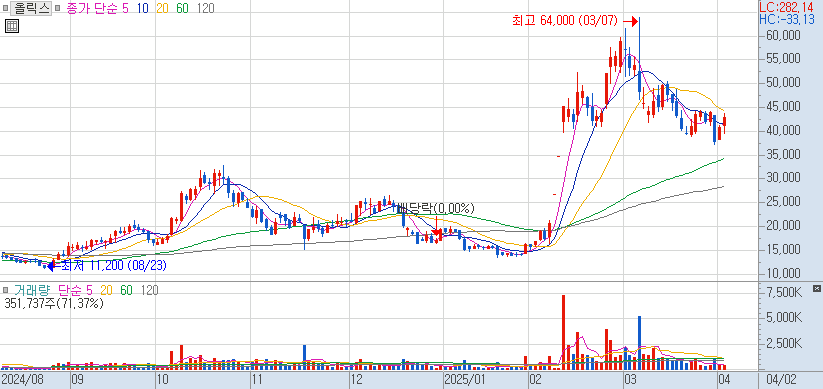Click the 거래량 indicator label
The width and height of the screenshot is (823, 389).
pos(32,290)
